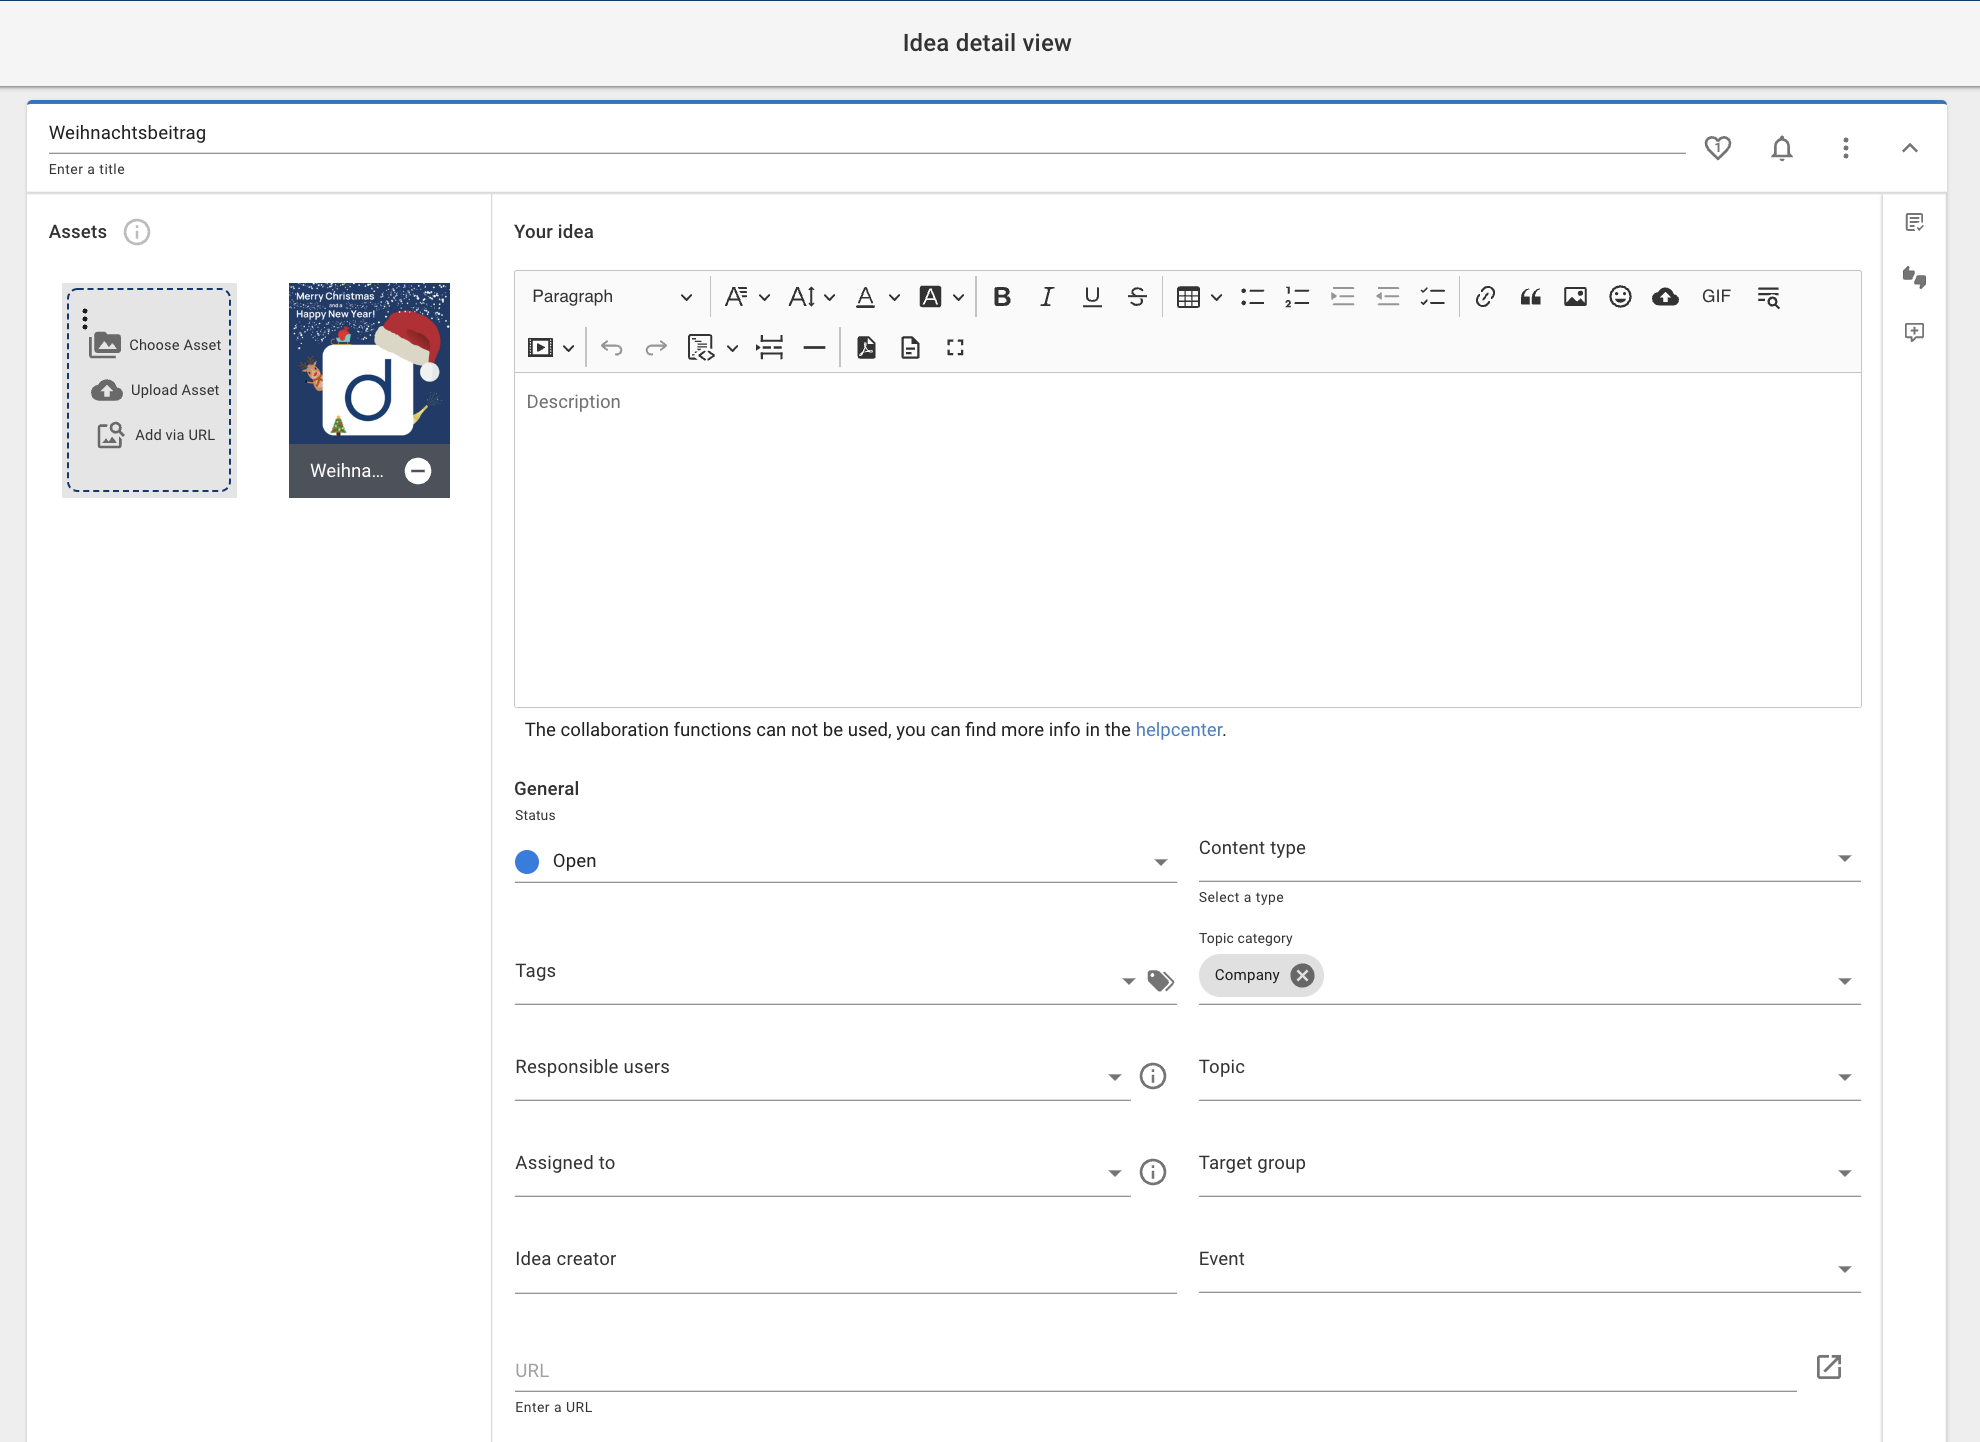1980x1442 pixels.
Task: Open the Status dropdown showing Open
Action: (1159, 861)
